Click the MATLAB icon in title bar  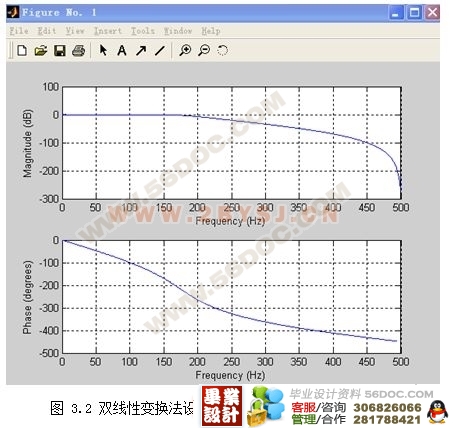click(x=13, y=13)
